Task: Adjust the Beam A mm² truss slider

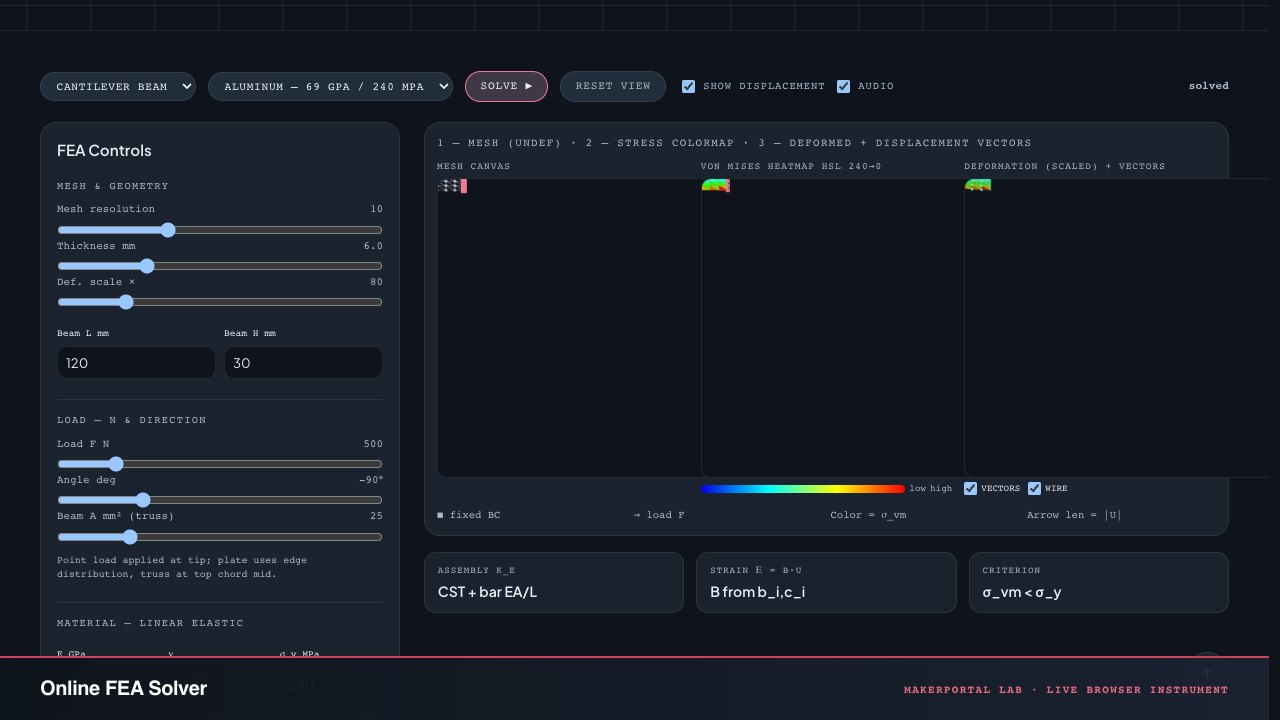Action: pyautogui.click(x=220, y=536)
